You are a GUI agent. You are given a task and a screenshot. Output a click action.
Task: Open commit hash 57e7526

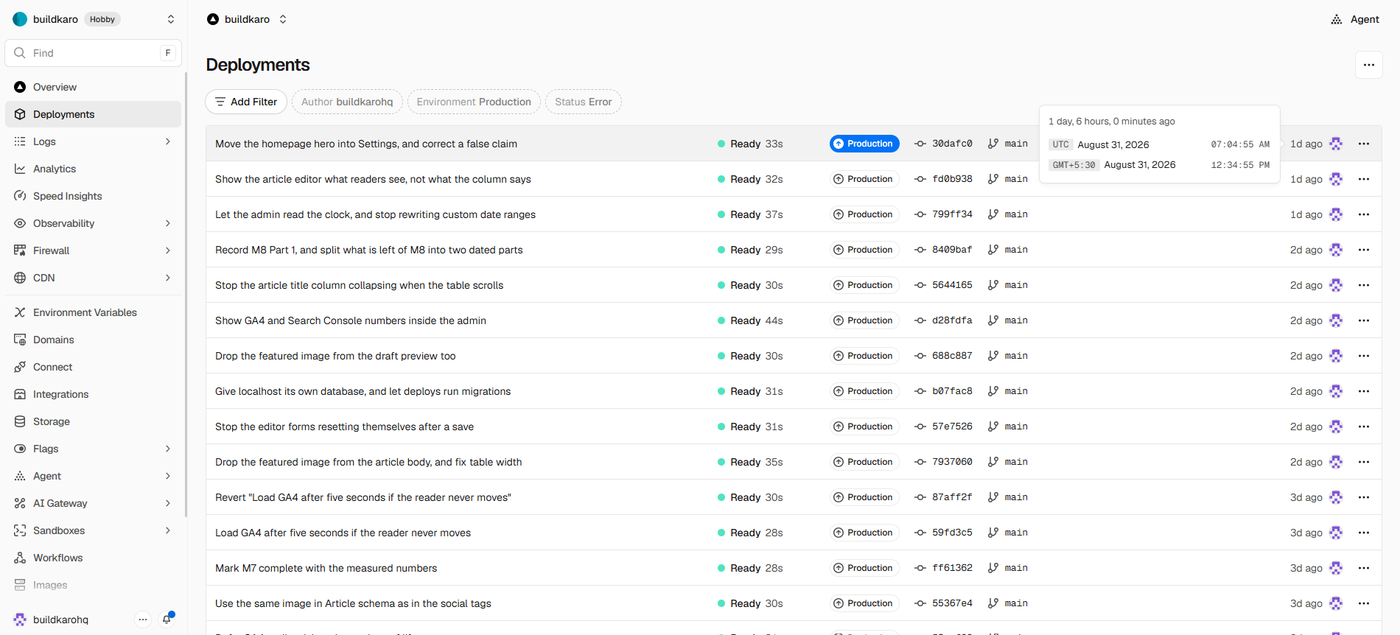coord(952,427)
